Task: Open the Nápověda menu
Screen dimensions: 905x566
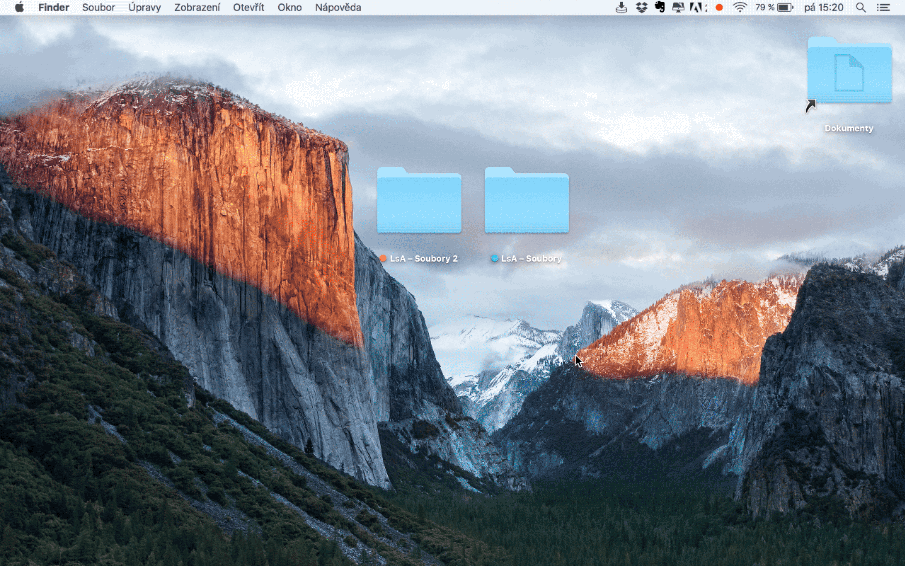Action: pos(338,8)
